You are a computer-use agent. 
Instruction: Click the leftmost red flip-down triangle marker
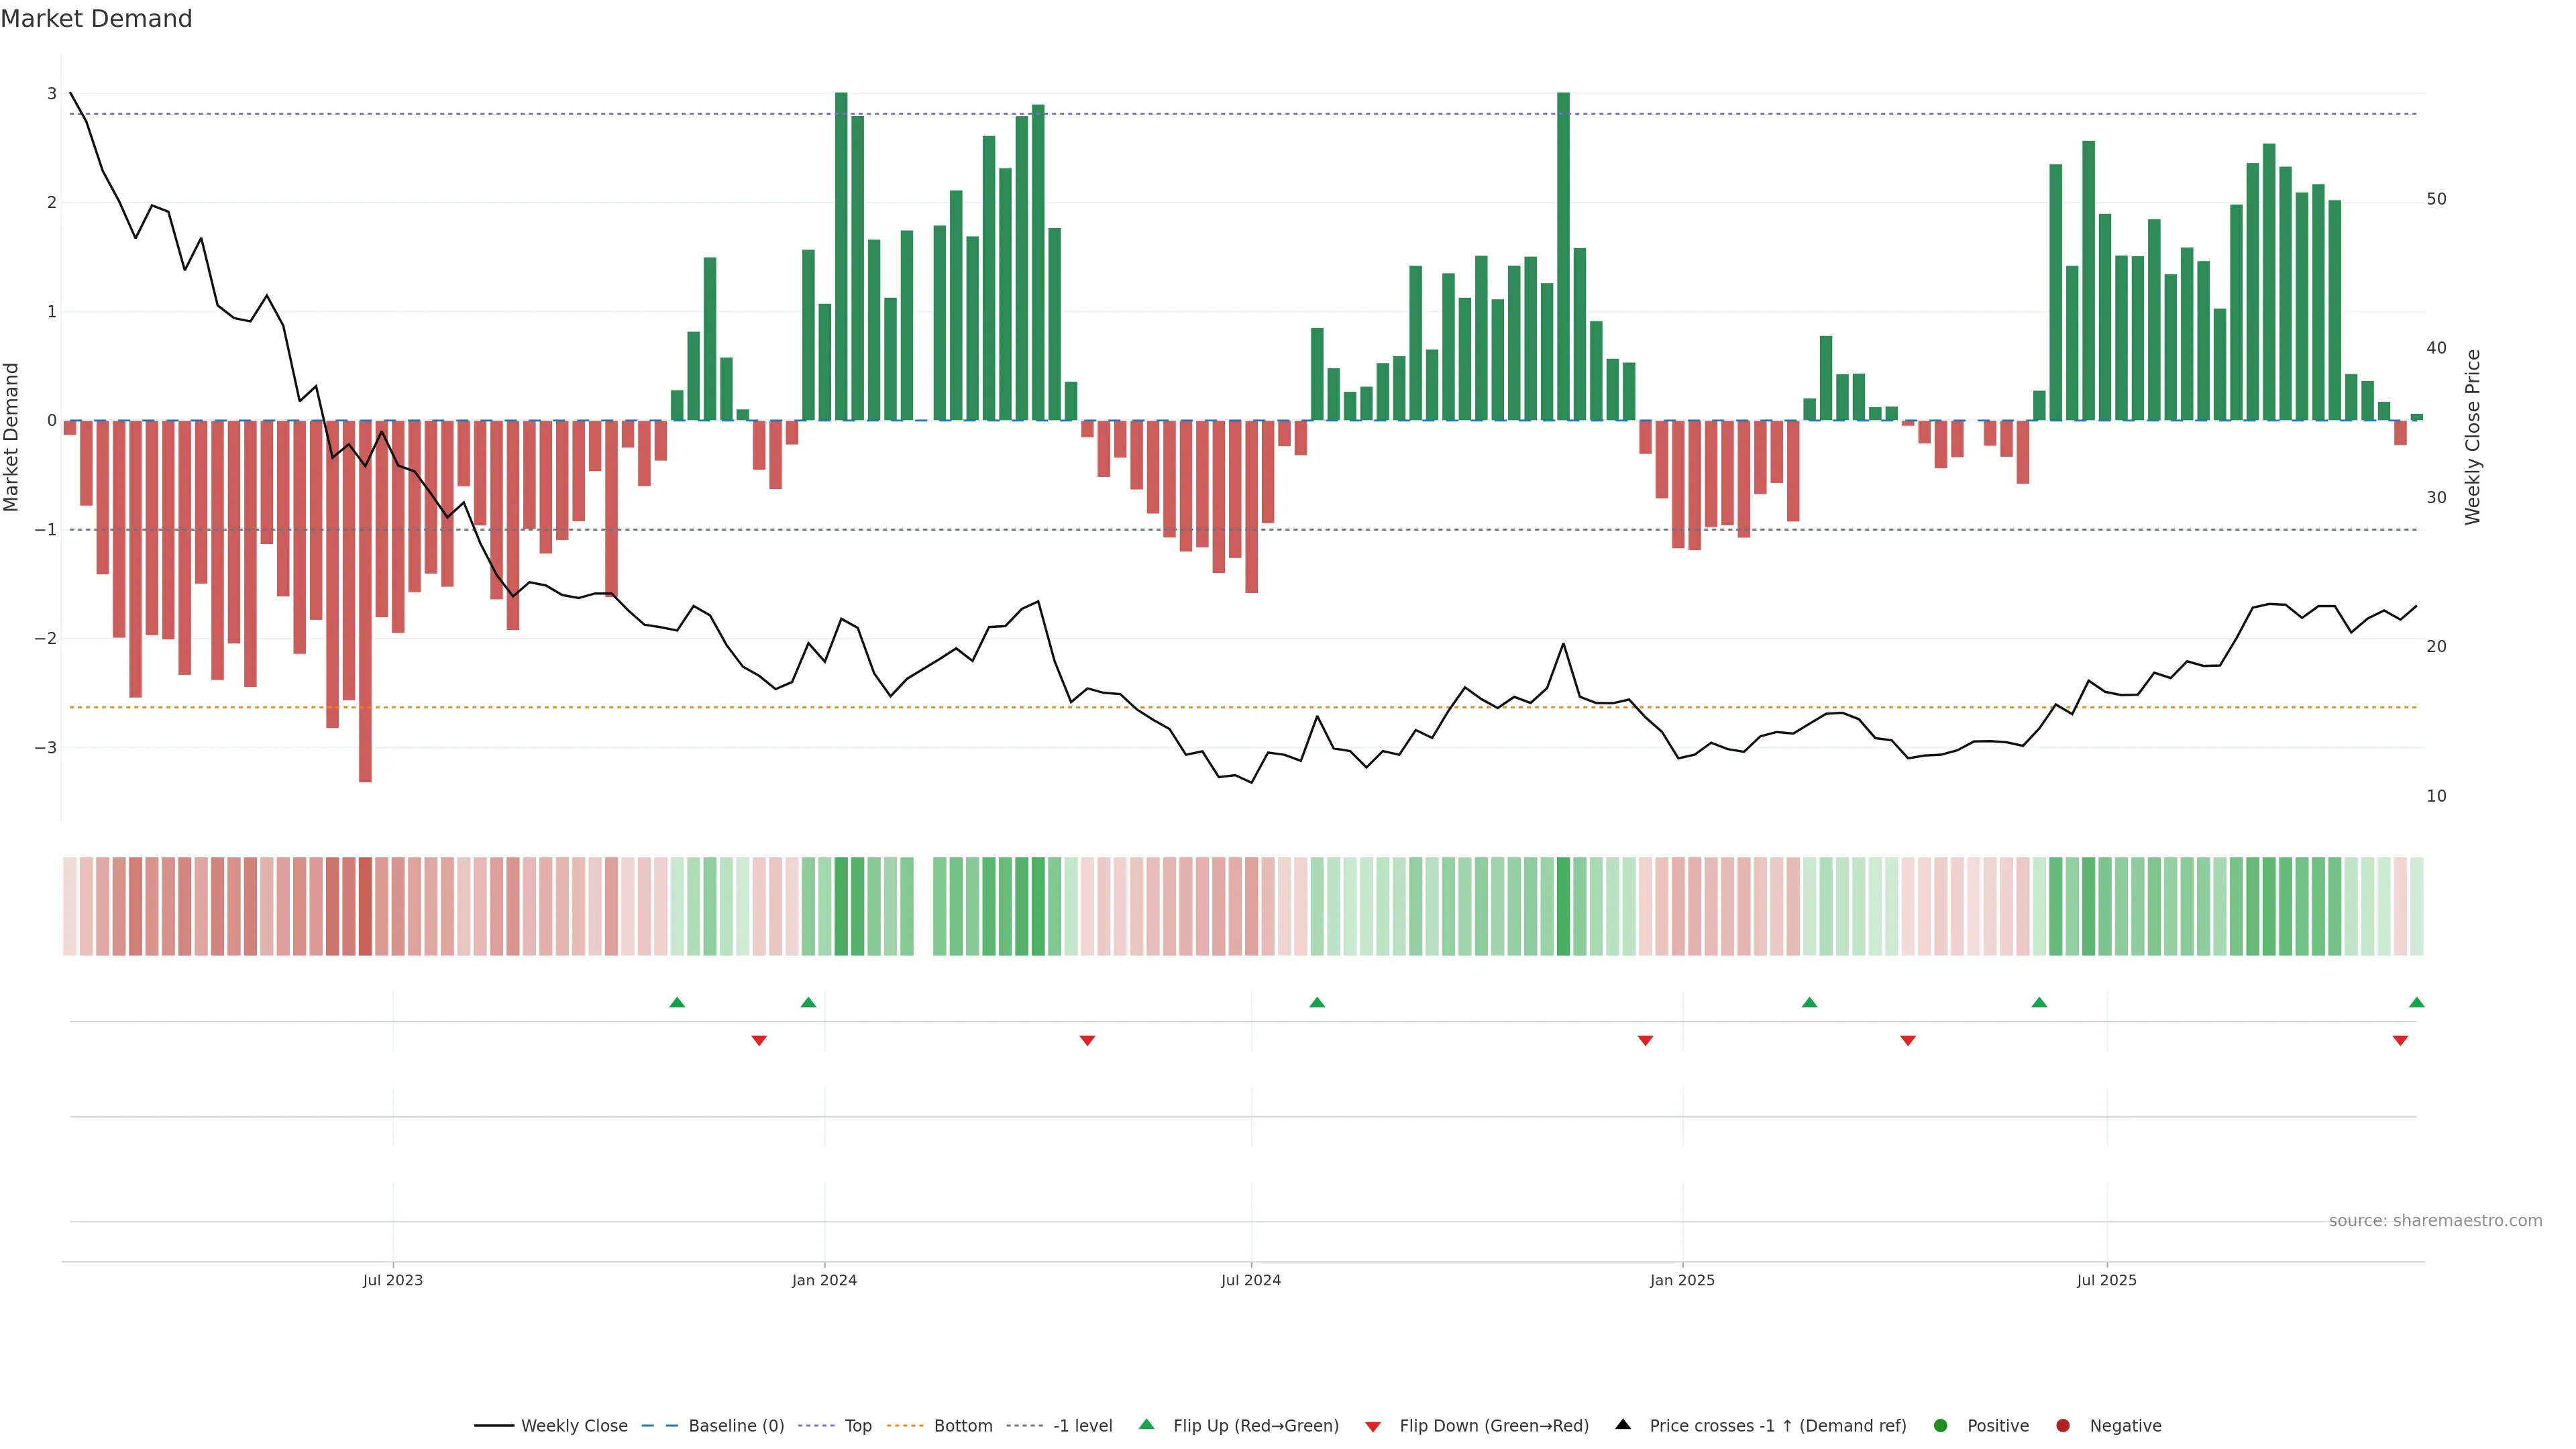click(759, 1041)
